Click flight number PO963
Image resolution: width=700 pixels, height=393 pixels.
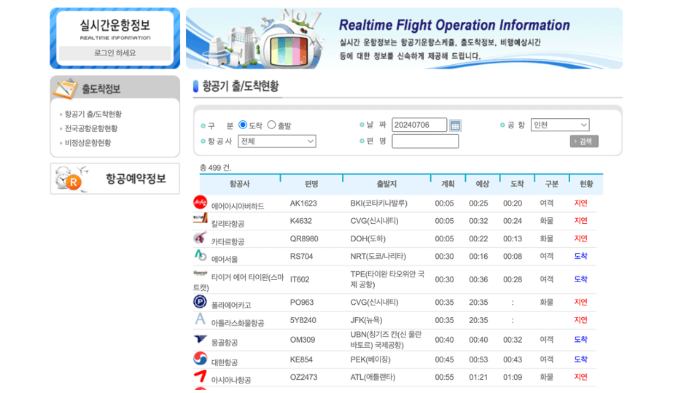click(x=302, y=302)
